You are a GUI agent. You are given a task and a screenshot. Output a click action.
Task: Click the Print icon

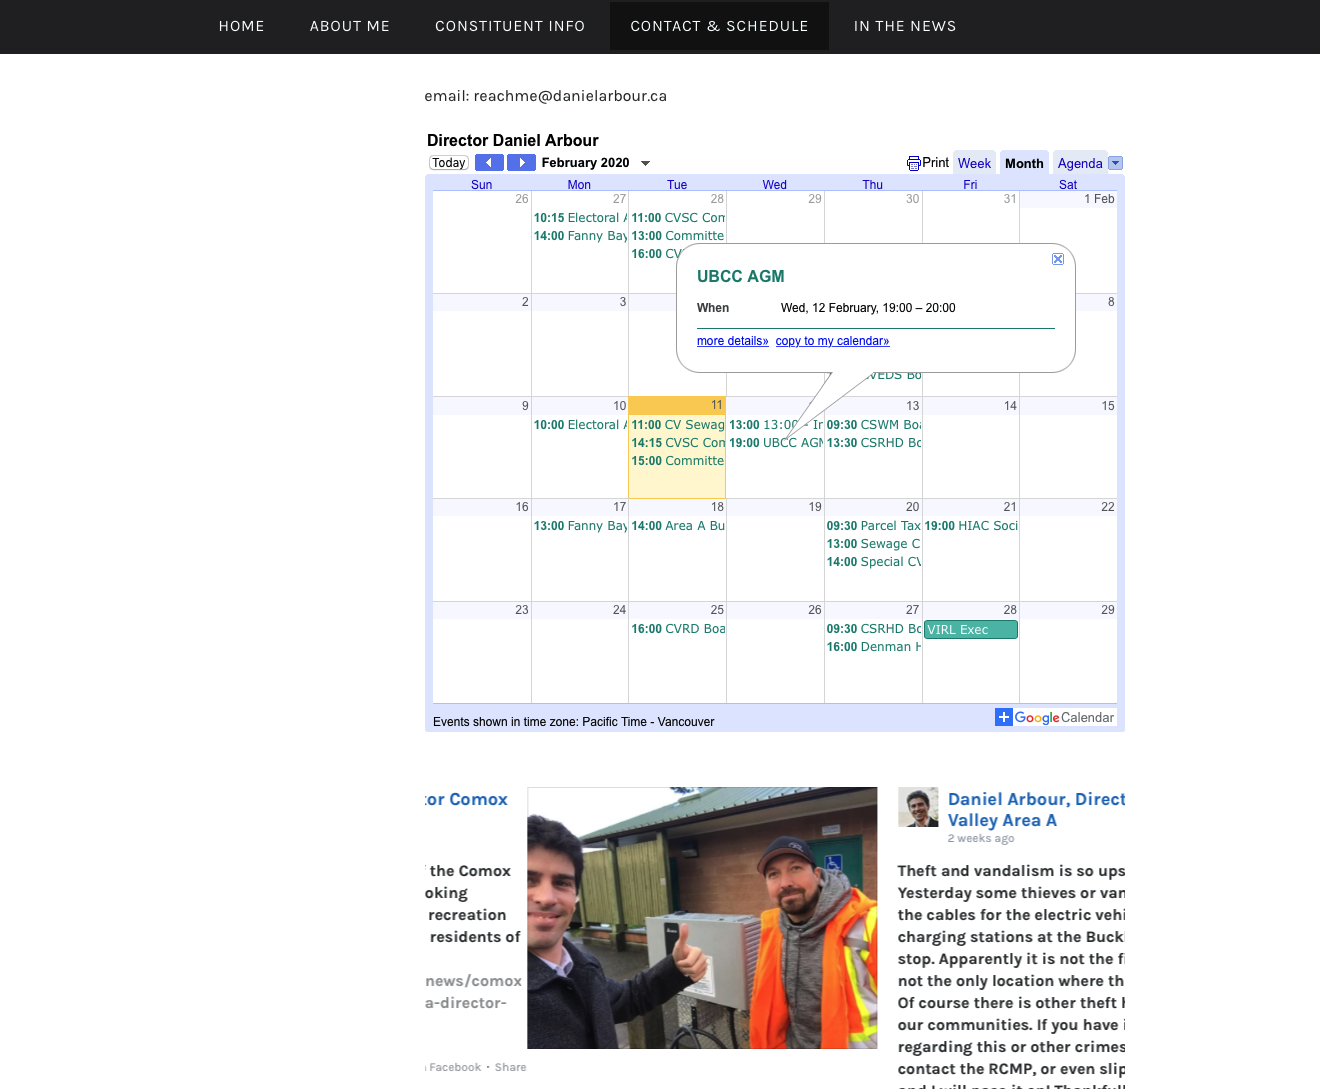[914, 163]
